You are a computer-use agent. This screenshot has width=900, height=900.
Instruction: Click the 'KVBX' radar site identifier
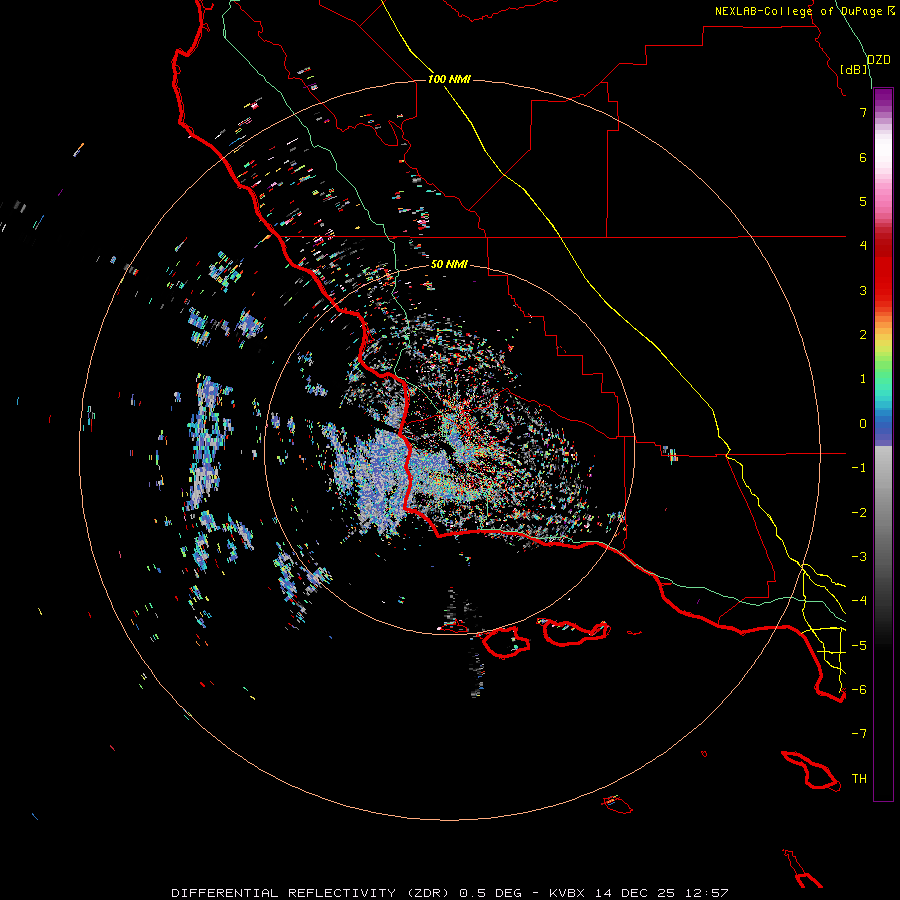pyautogui.click(x=567, y=893)
